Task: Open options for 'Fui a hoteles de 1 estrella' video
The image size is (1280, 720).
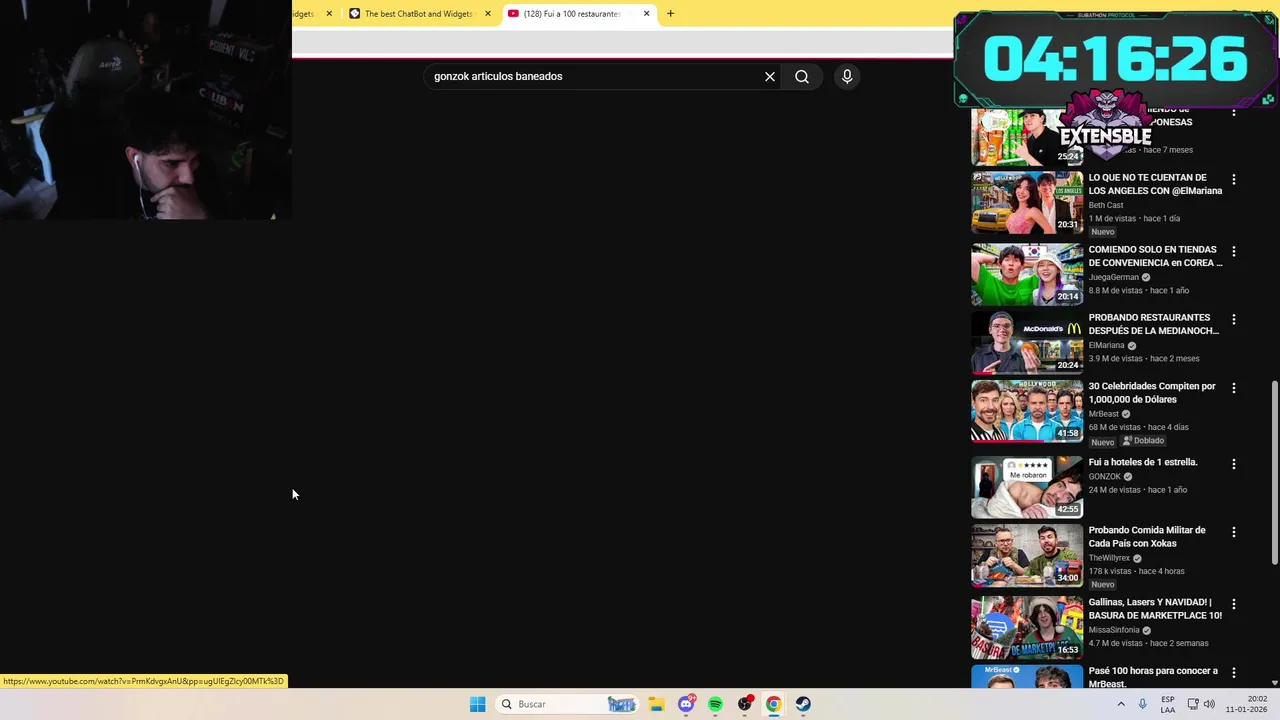Action: coord(1233,463)
